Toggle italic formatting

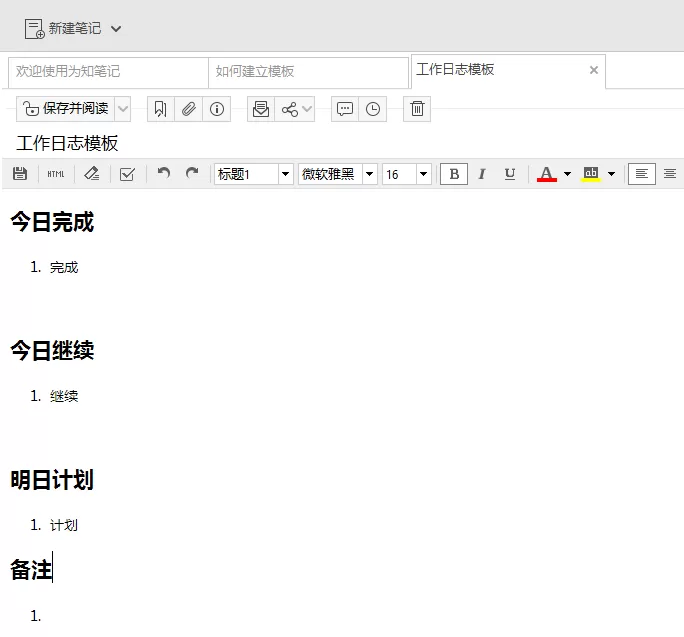pos(482,174)
